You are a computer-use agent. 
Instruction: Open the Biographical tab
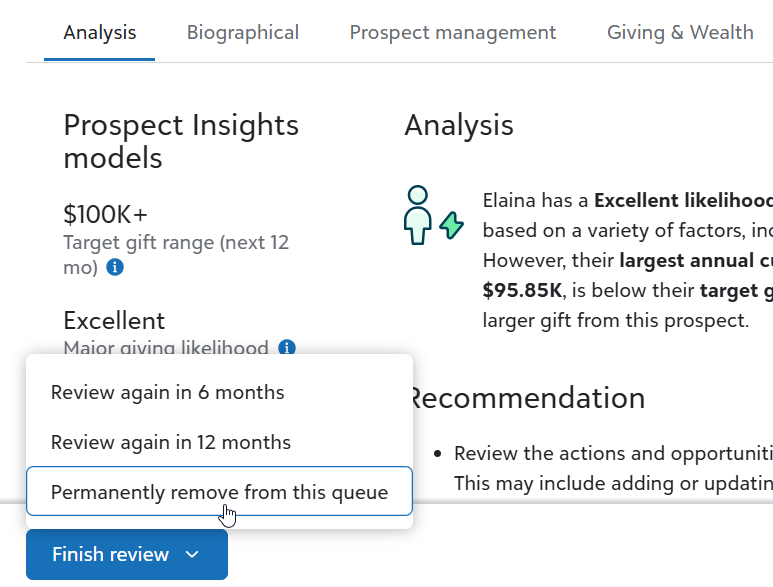tap(243, 33)
